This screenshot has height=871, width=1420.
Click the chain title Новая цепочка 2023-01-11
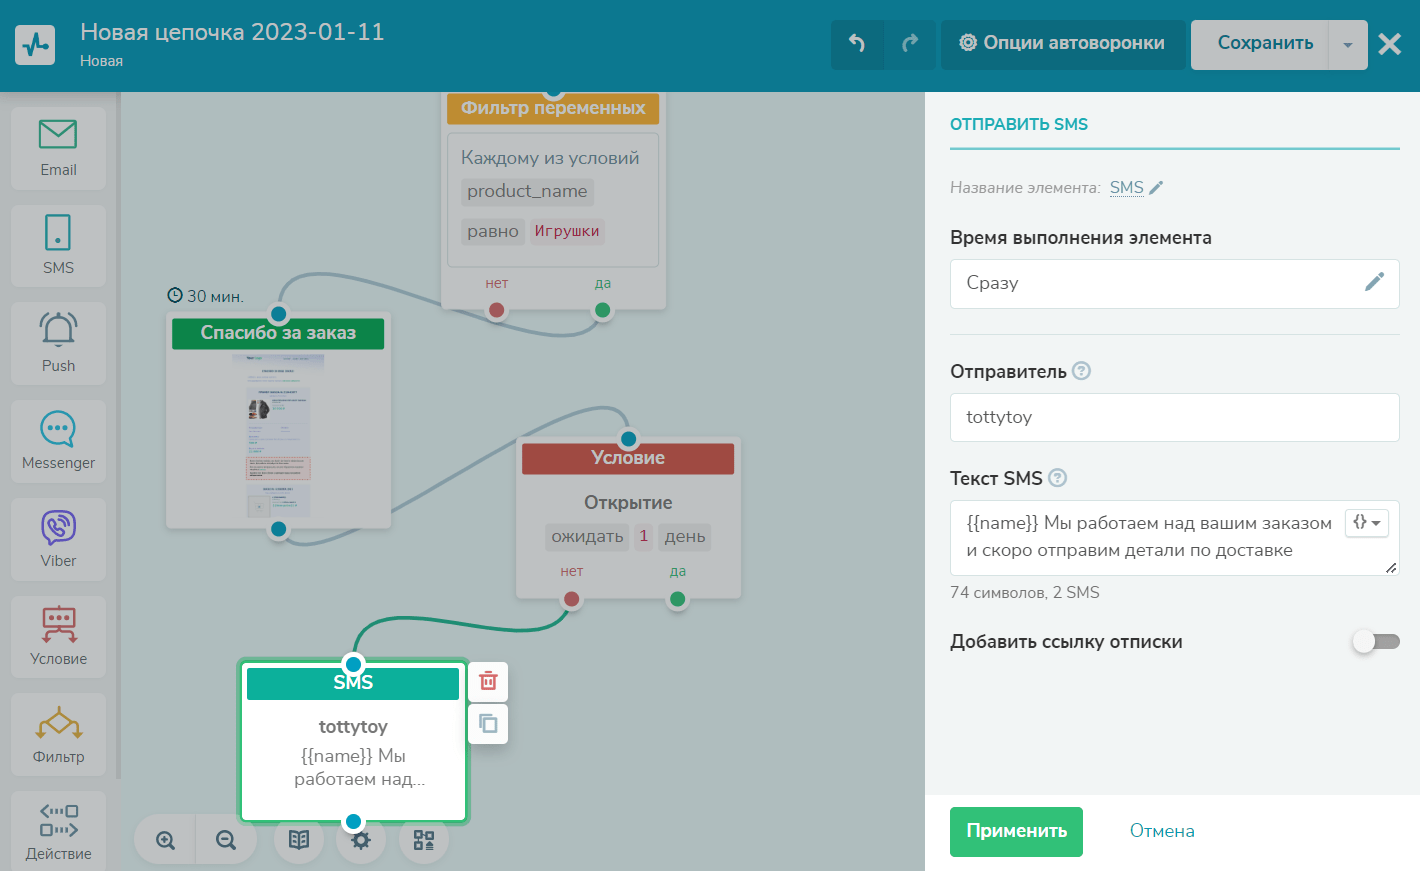[232, 32]
